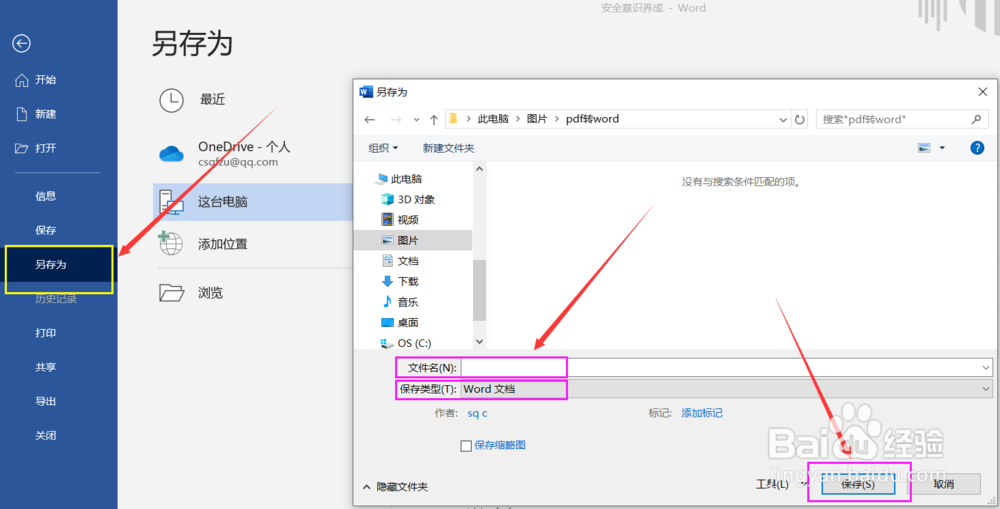Click 此电脑 in the address path

(x=493, y=119)
